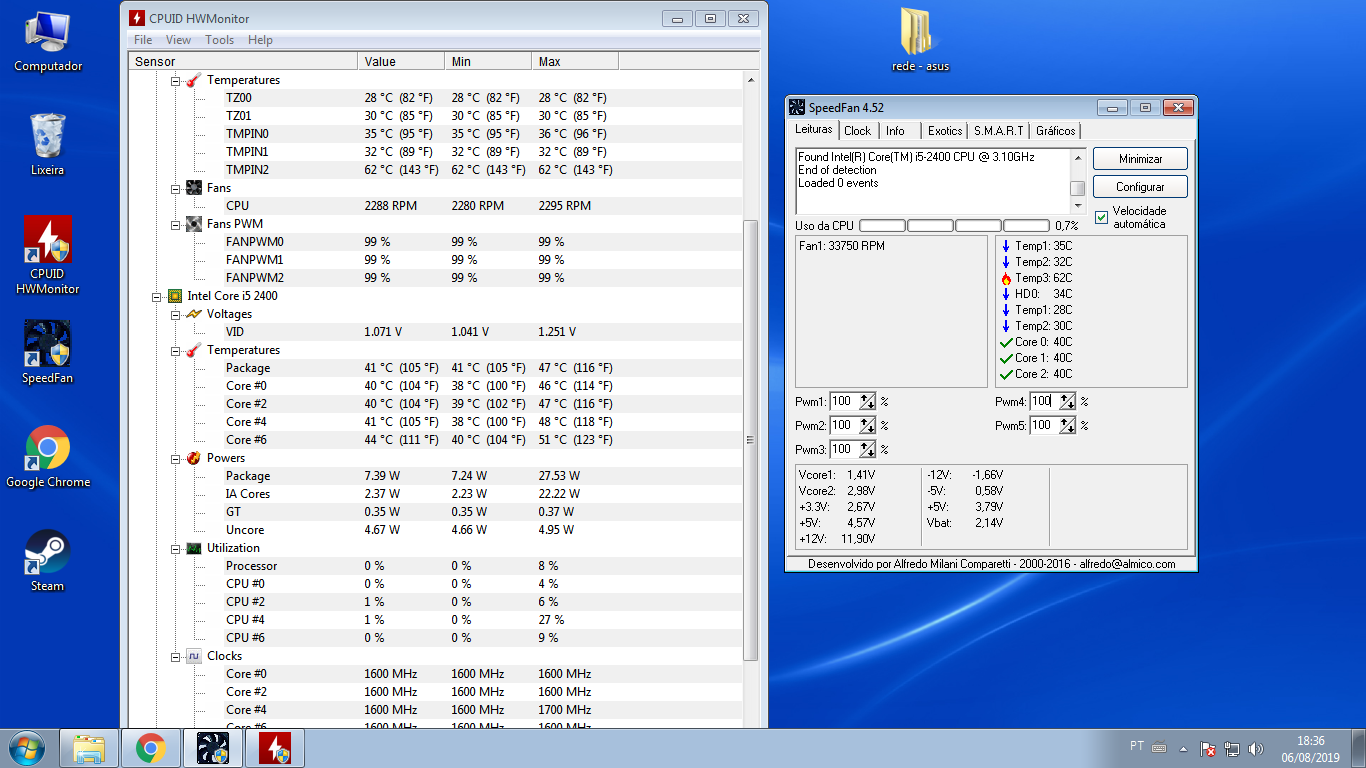1366x768 pixels.
Task: Click inside the Pwm2 value field
Action: coord(844,426)
